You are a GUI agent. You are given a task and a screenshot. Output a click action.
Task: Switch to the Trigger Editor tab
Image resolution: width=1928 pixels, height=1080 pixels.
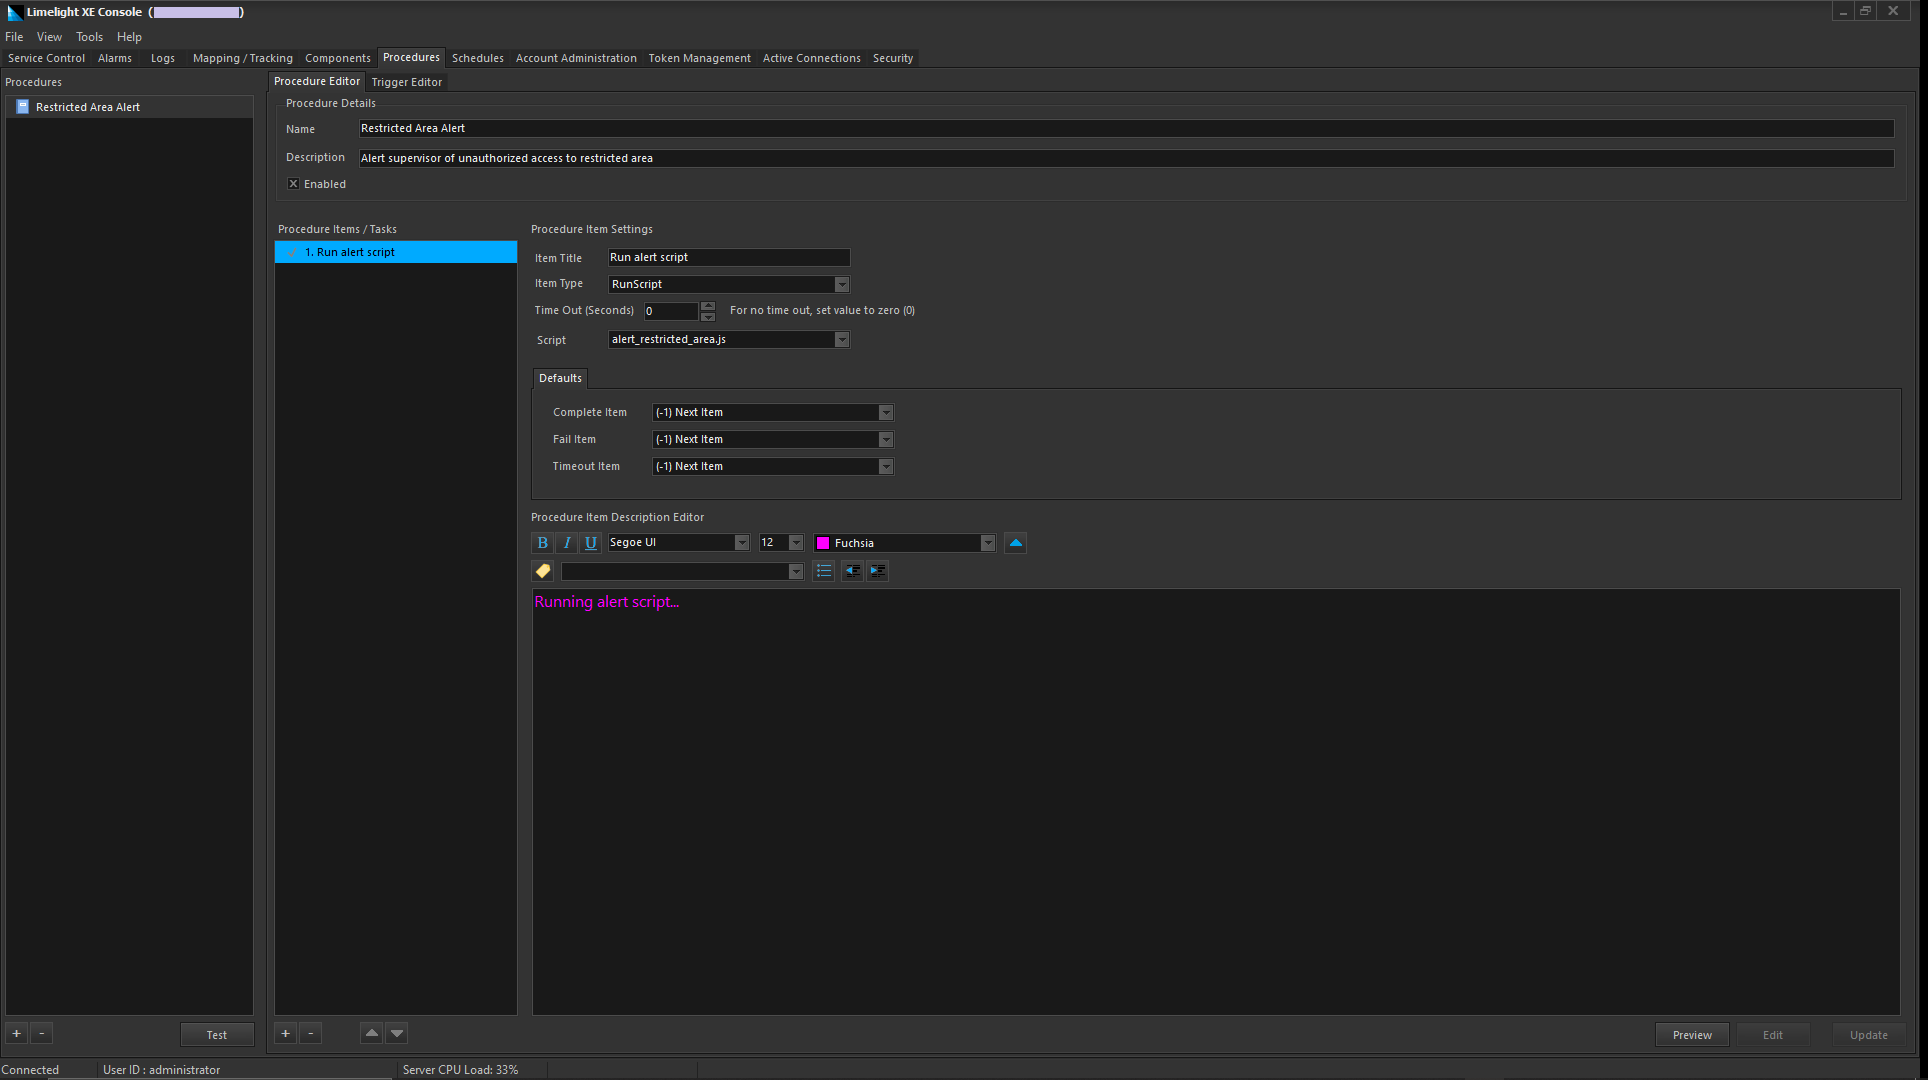pyautogui.click(x=406, y=82)
